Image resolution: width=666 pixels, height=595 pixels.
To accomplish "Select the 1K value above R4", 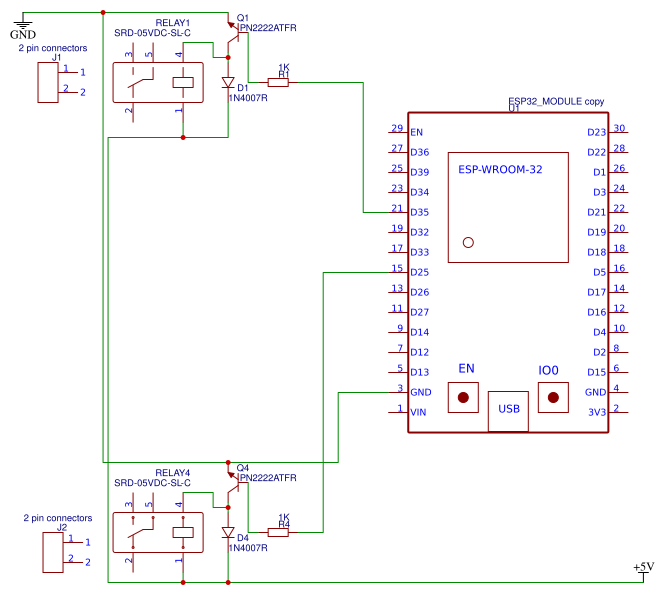I will click(284, 517).
